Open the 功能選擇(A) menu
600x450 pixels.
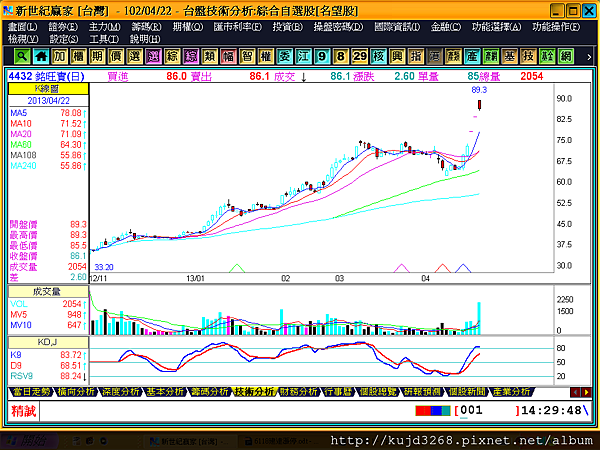point(496,27)
